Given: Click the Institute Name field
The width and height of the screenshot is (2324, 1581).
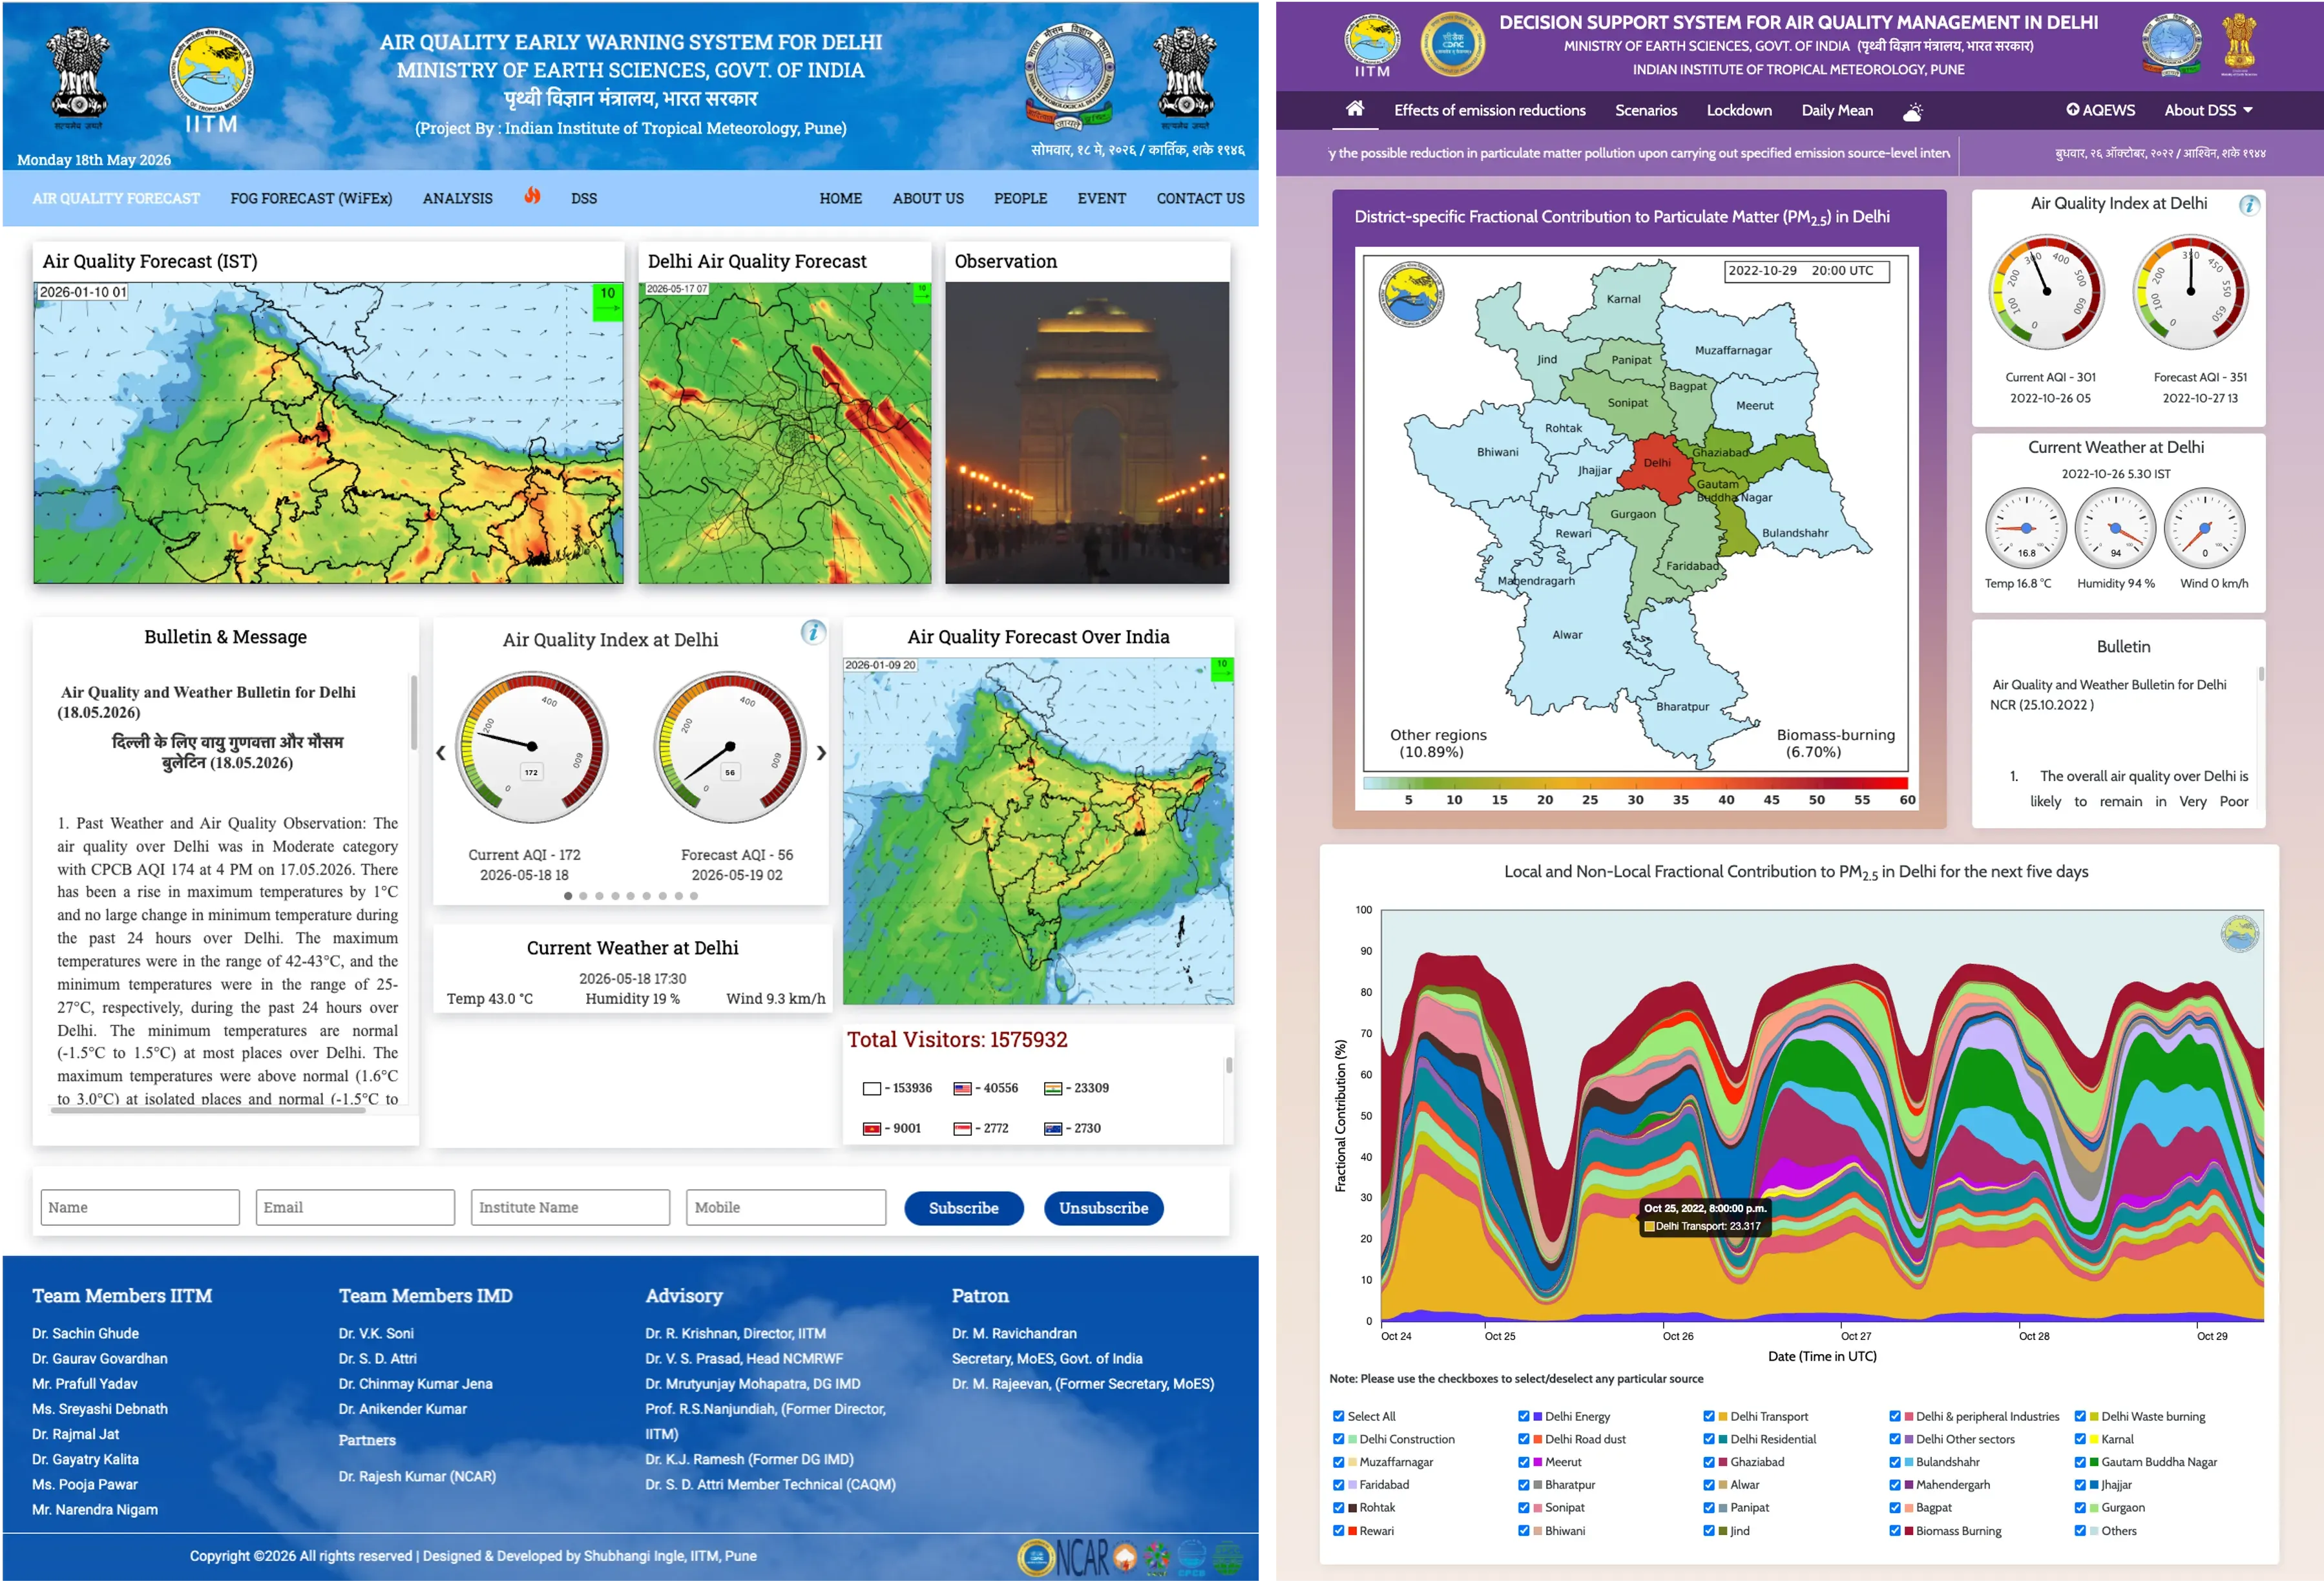Looking at the screenshot, I should click(570, 1207).
